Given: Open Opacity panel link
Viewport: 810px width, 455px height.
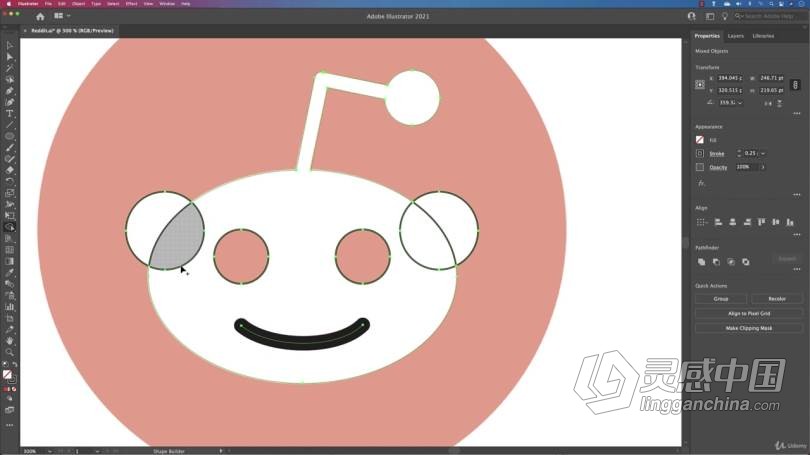Looking at the screenshot, I should tap(718, 167).
